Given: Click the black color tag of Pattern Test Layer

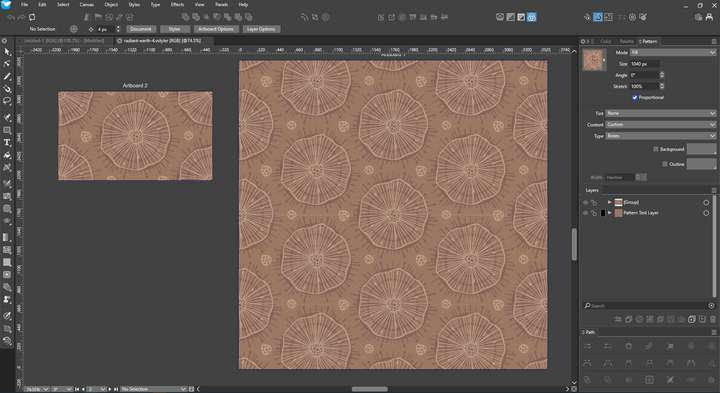Looking at the screenshot, I should pos(603,213).
